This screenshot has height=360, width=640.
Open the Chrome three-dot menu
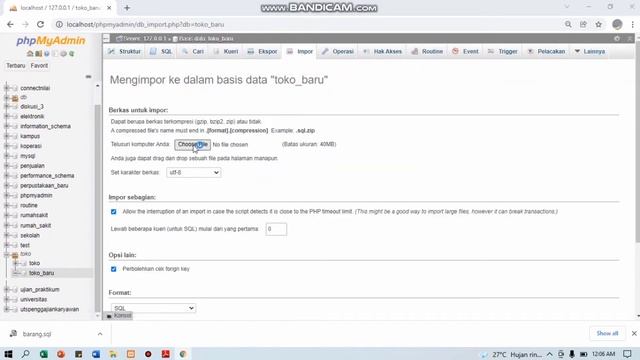click(632, 24)
